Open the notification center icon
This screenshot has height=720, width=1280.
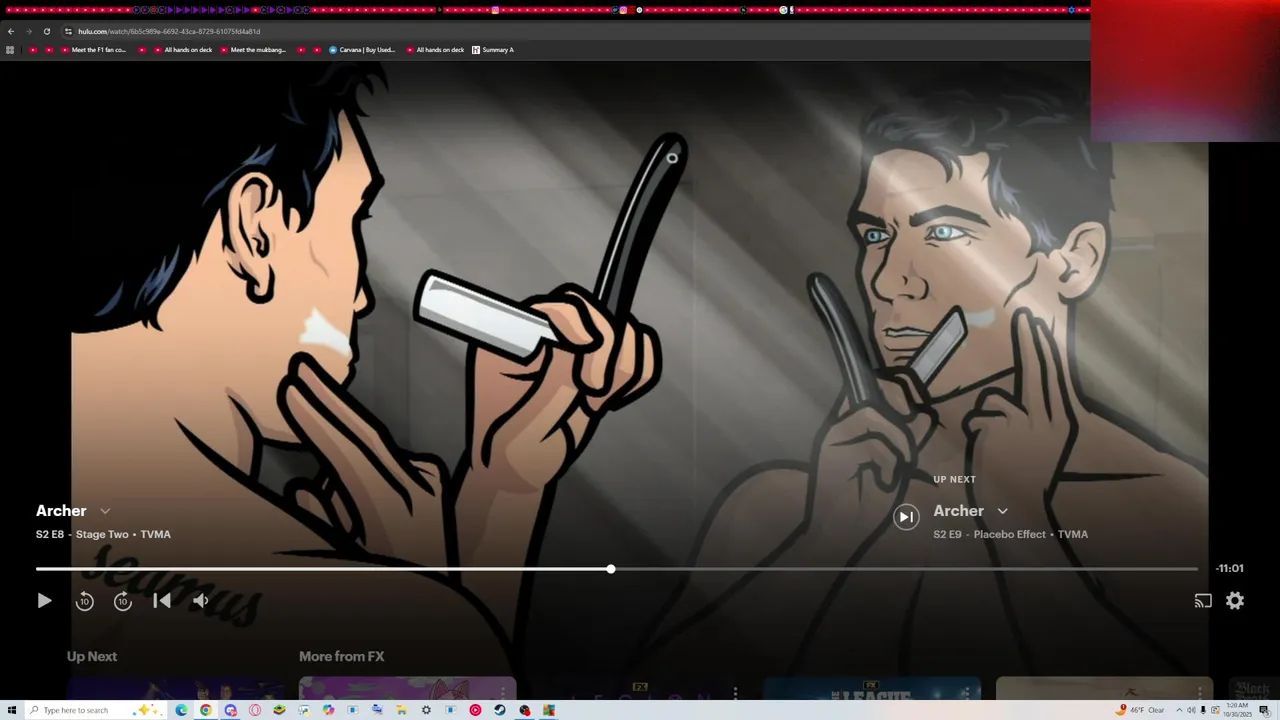coord(1264,710)
